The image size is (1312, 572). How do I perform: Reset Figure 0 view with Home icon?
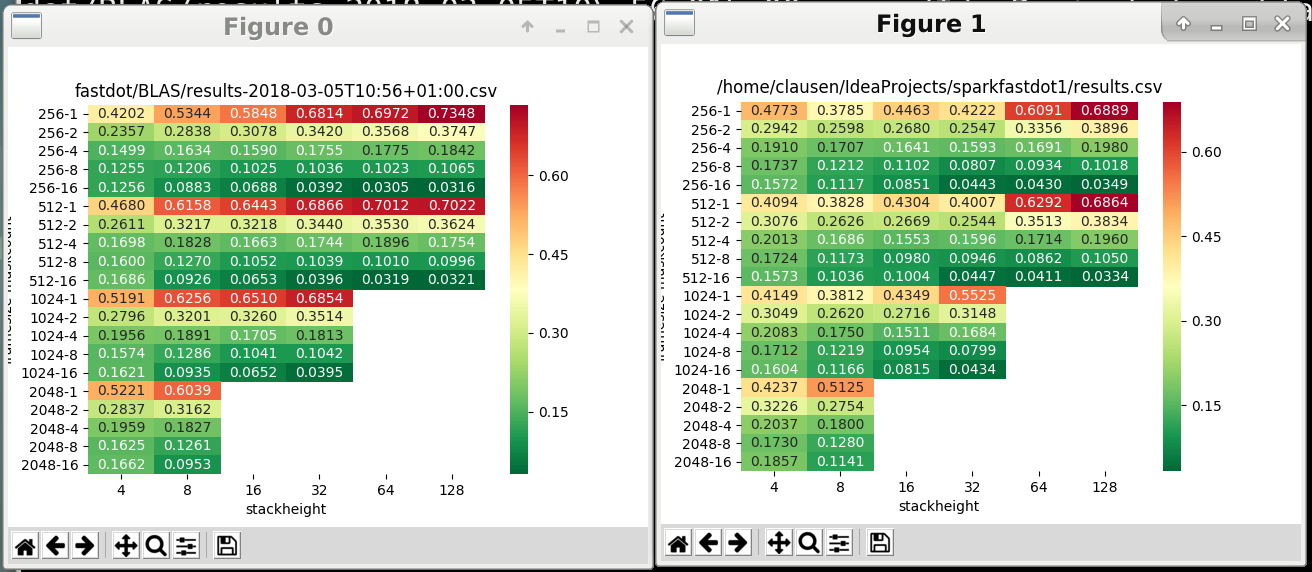pyautogui.click(x=25, y=546)
